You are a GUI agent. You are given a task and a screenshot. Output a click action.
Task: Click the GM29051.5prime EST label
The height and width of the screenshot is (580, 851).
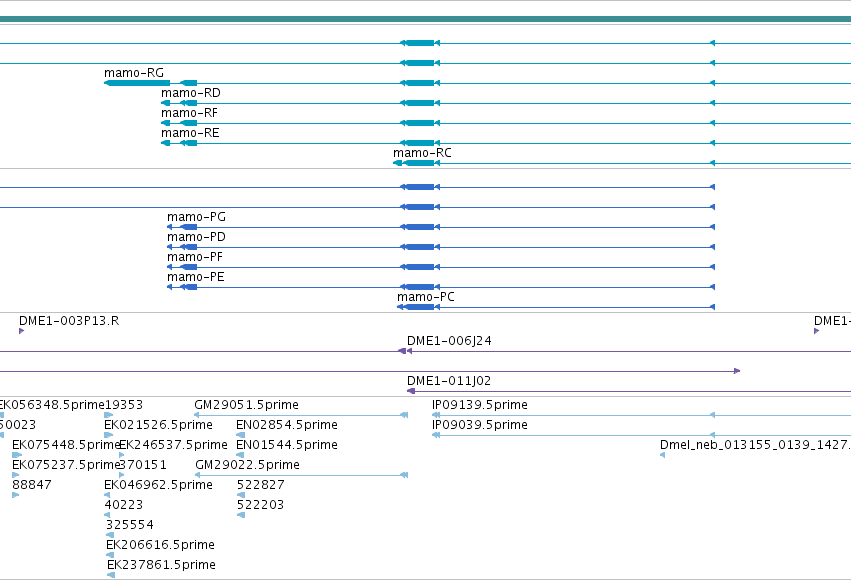[x=246, y=405]
